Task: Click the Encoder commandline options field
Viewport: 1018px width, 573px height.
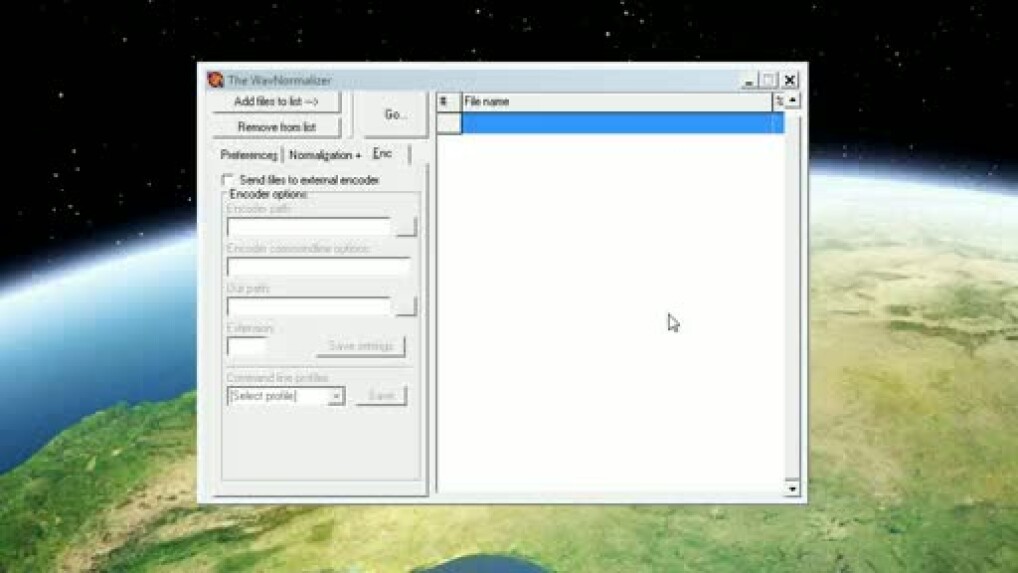Action: (x=318, y=267)
